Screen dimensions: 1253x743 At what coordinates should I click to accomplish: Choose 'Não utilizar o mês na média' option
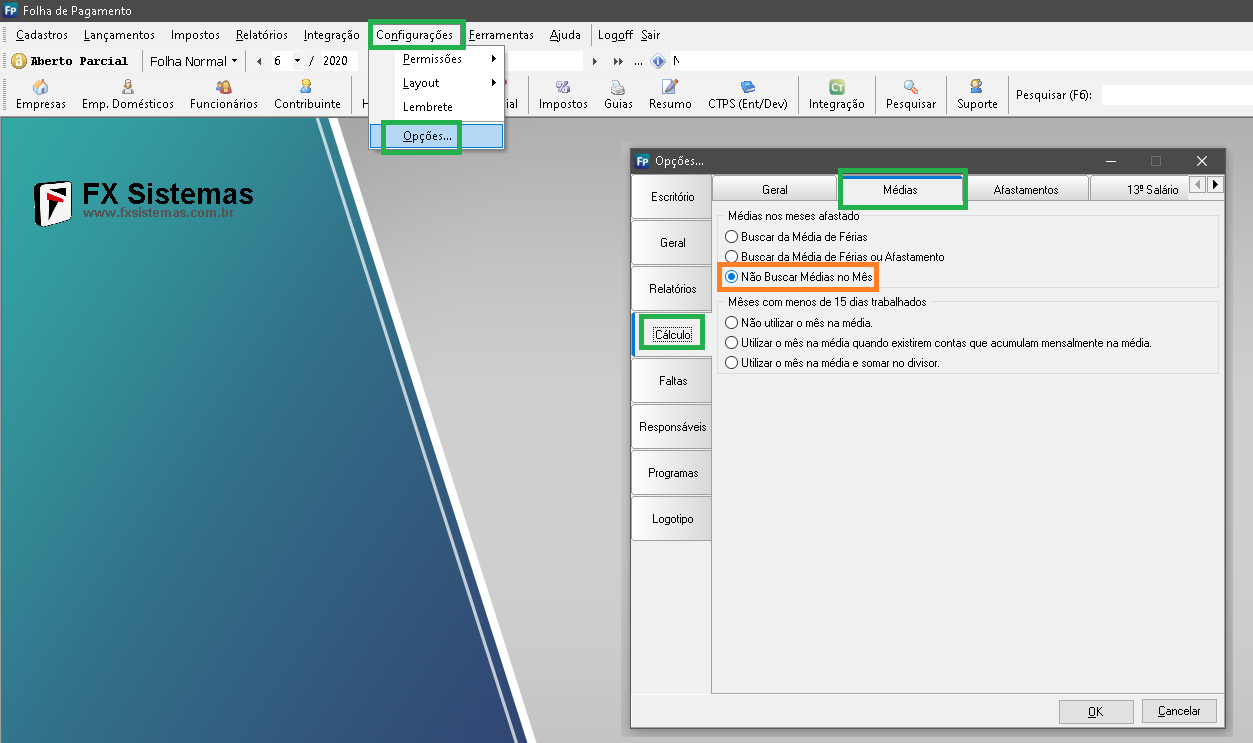(732, 323)
